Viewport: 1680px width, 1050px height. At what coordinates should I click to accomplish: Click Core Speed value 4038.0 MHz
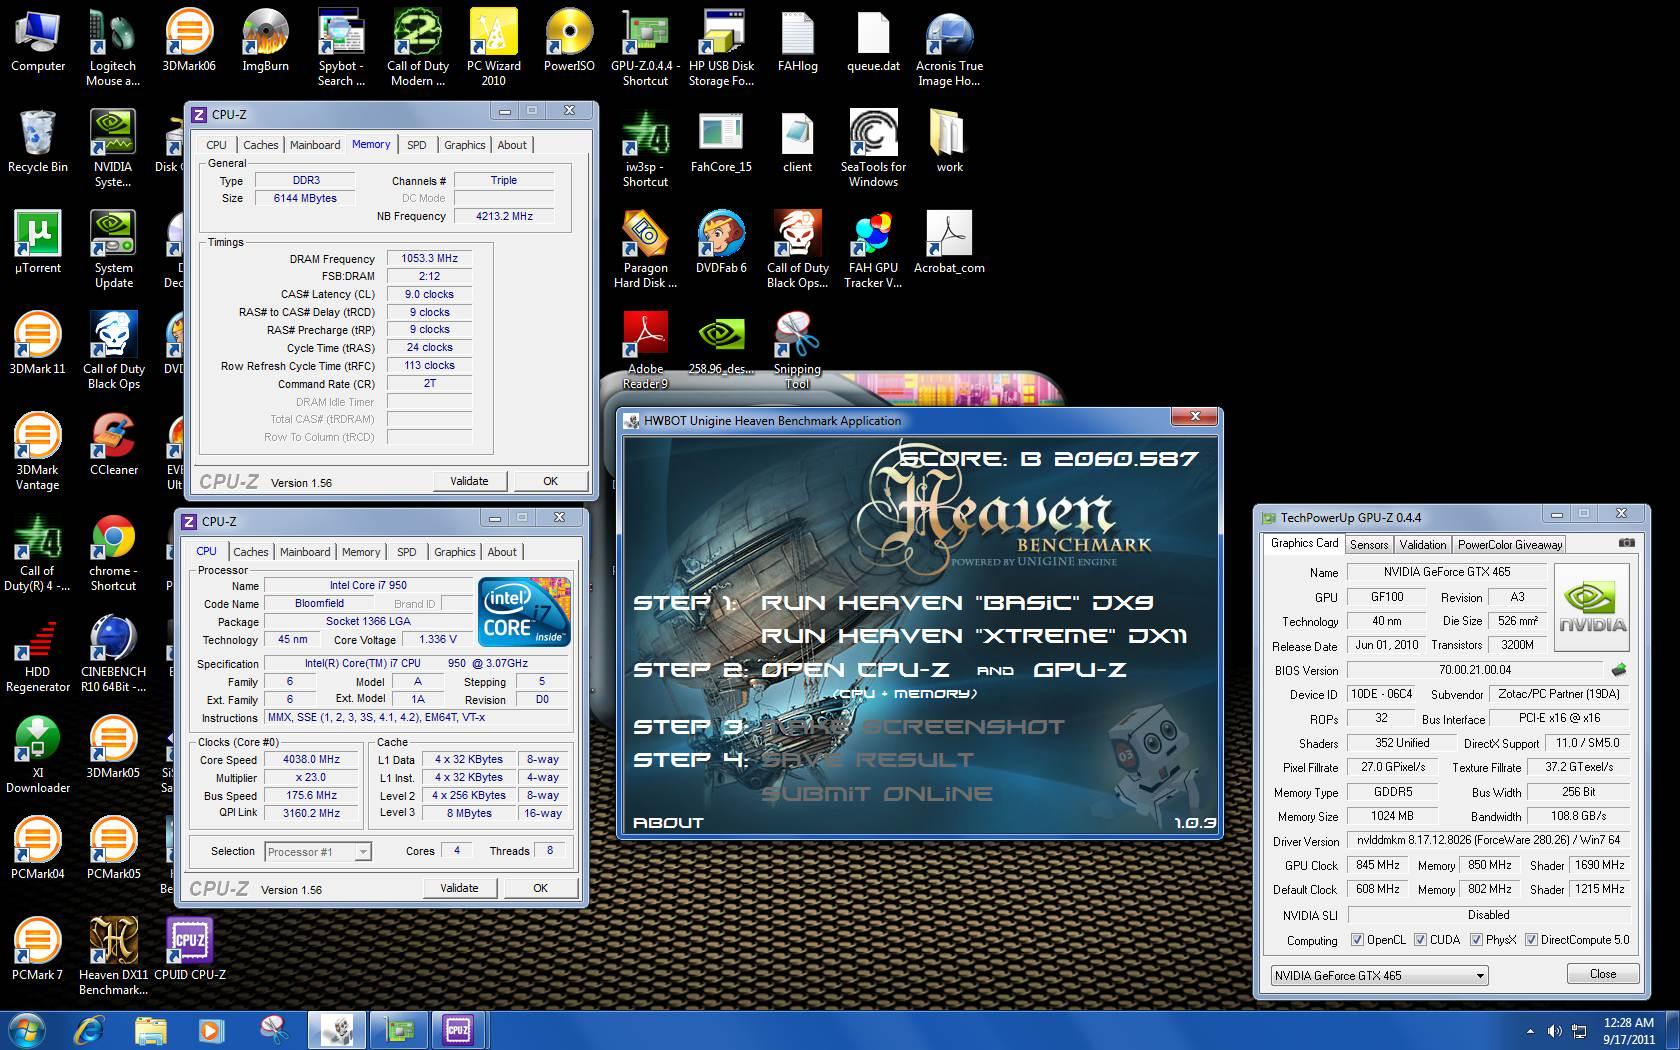point(311,759)
